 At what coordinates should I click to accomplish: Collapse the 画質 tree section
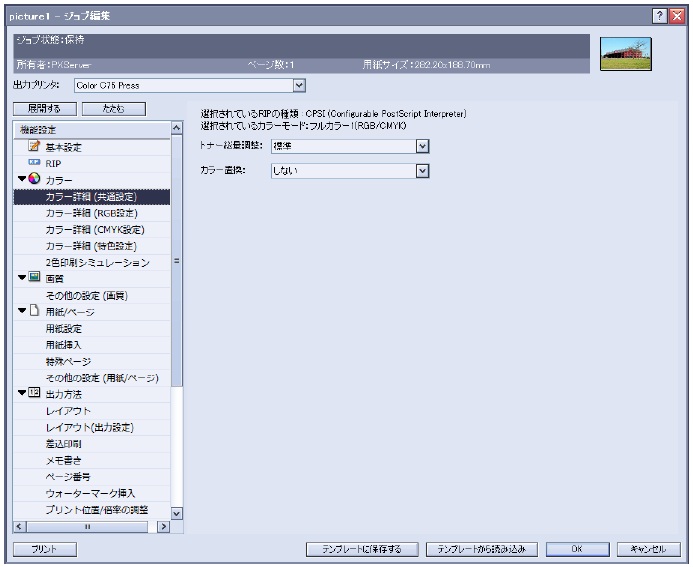point(21,278)
